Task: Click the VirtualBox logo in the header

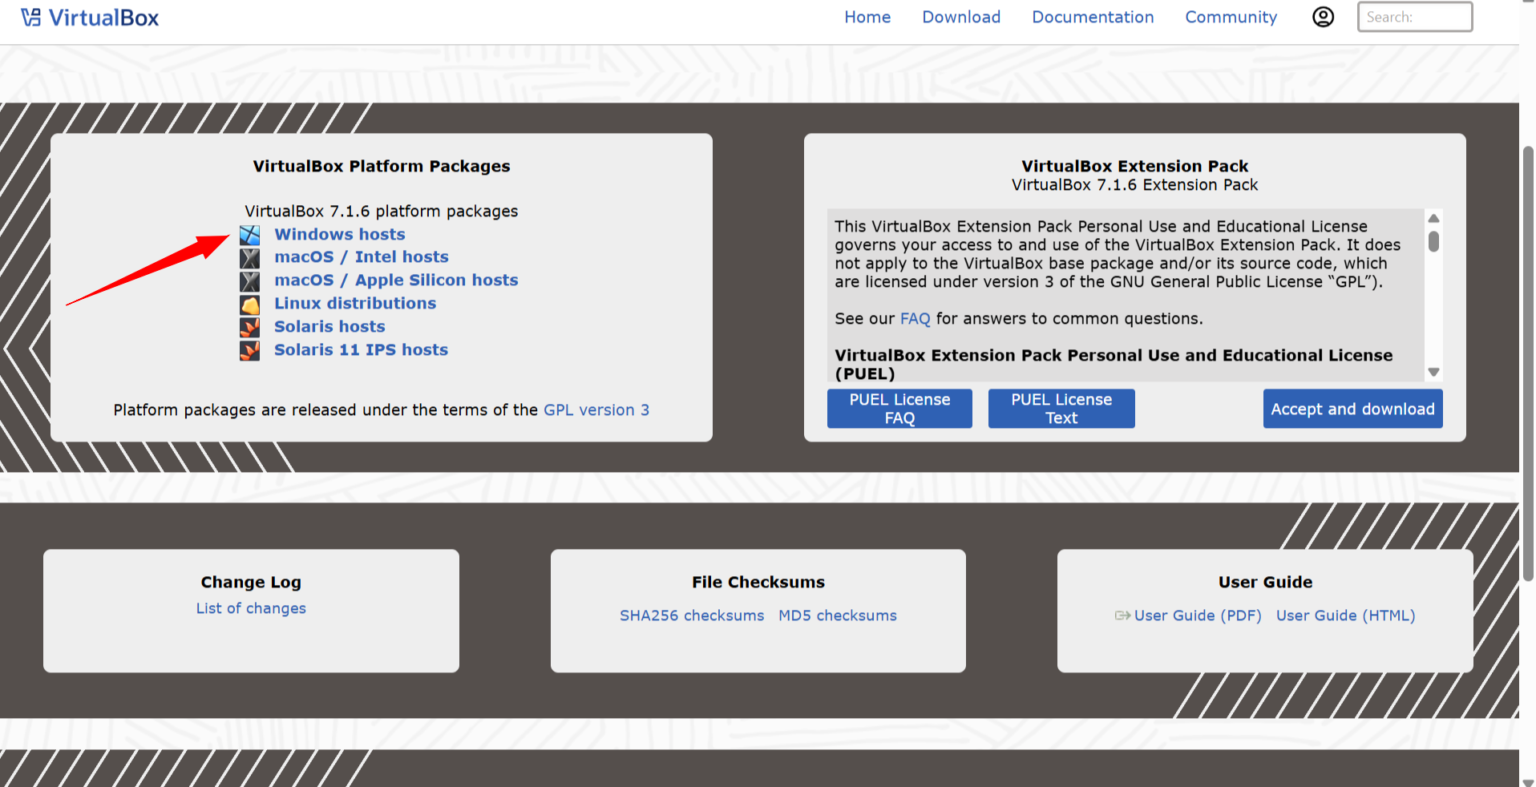Action: click(90, 16)
